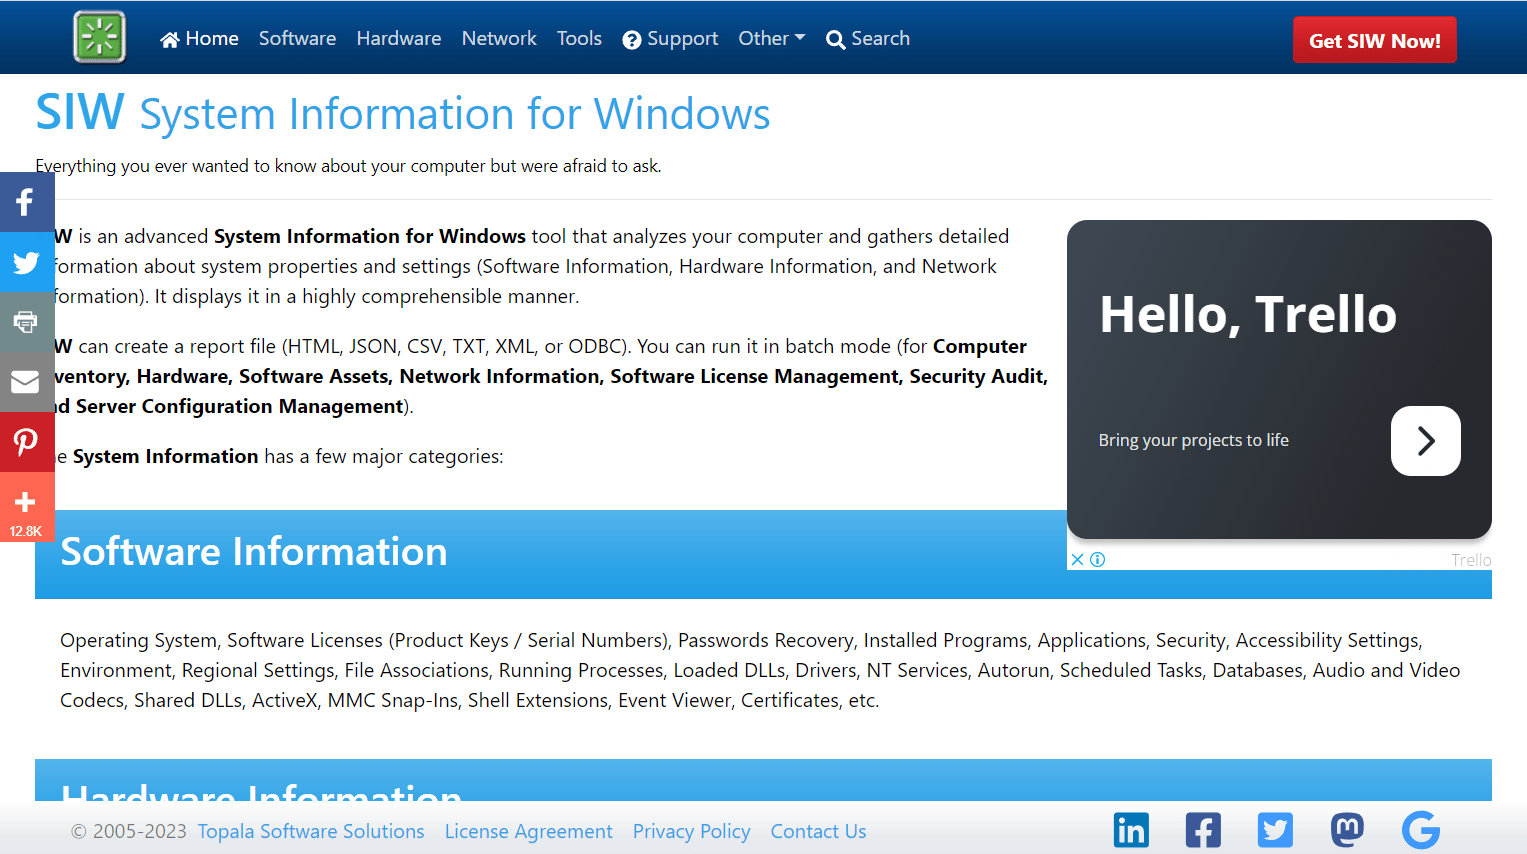Click the Trello advertiser label under ad
Viewport: 1527px width, 854px height.
click(x=1471, y=560)
